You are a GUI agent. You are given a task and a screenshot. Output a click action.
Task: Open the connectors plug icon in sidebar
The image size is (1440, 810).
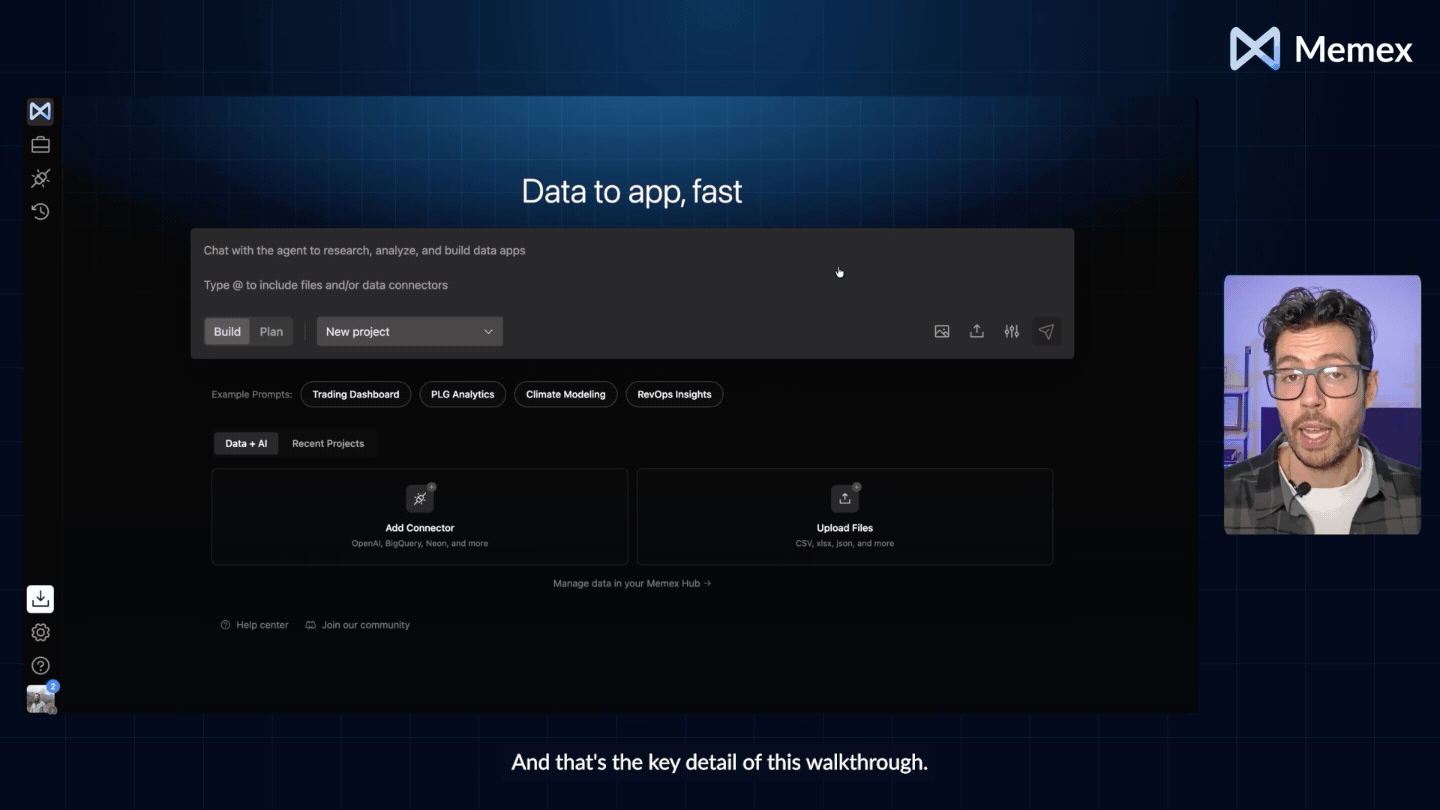tap(40, 178)
